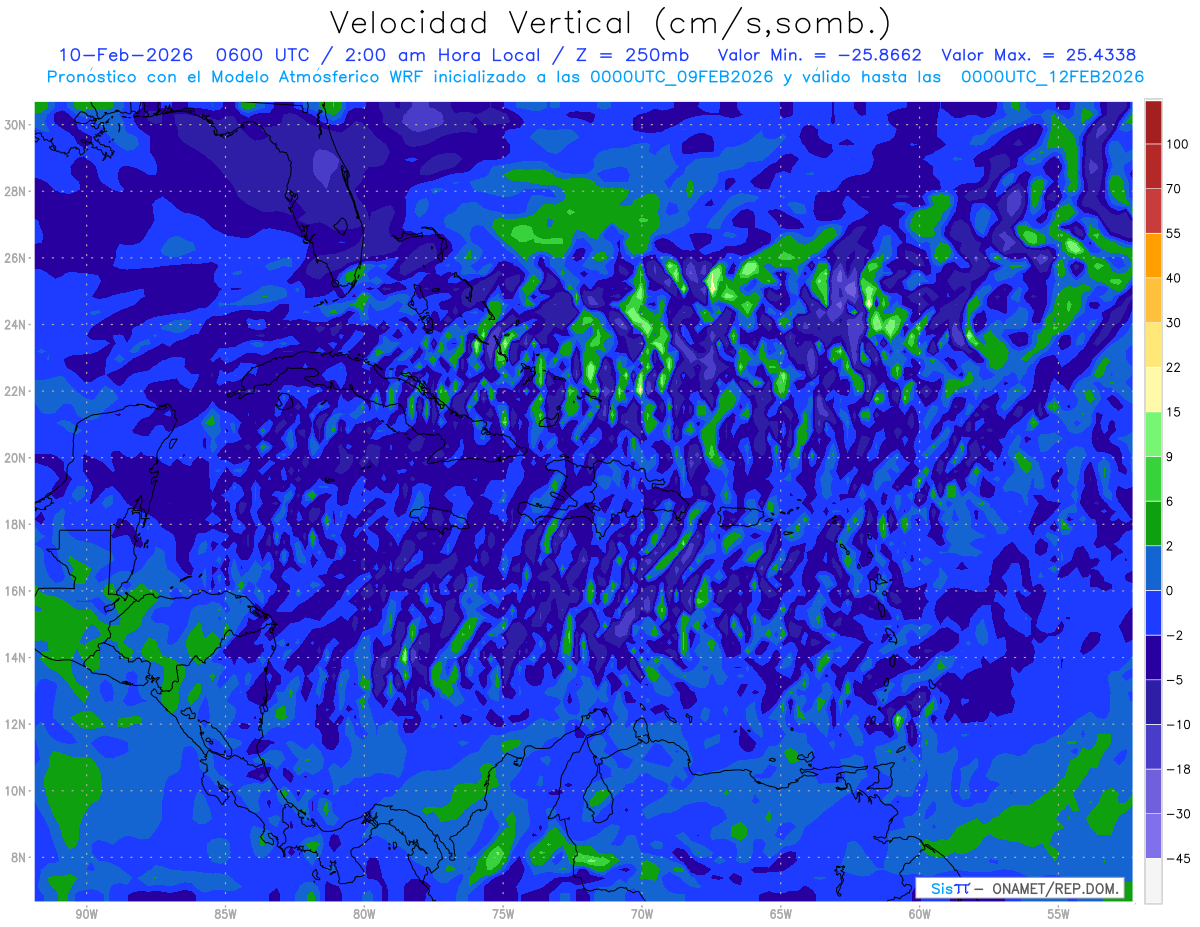The height and width of the screenshot is (927, 1200).
Task: Click the title "Velocidad Vertical (cm/s,somb.)"
Action: coord(609,23)
